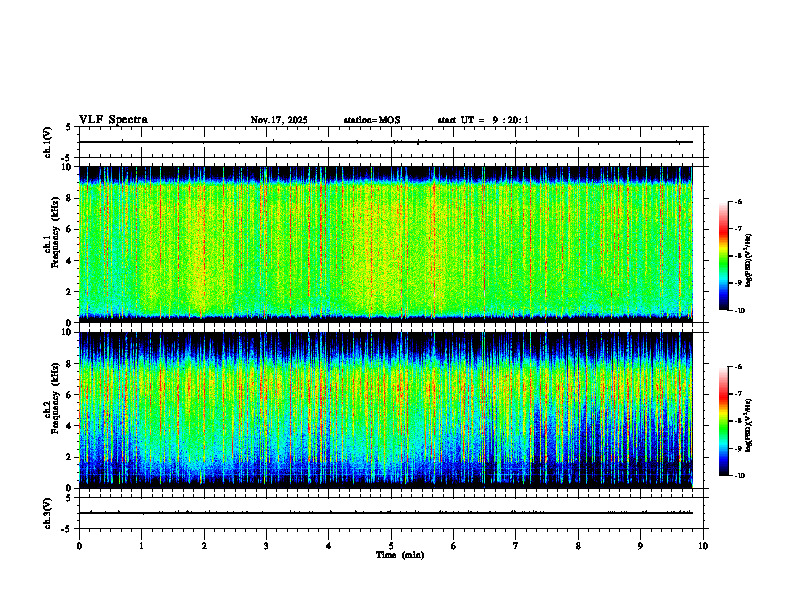Viewport: 792px width, 612px height.
Task: Click the time axis tick label "9"
Action: 640,546
